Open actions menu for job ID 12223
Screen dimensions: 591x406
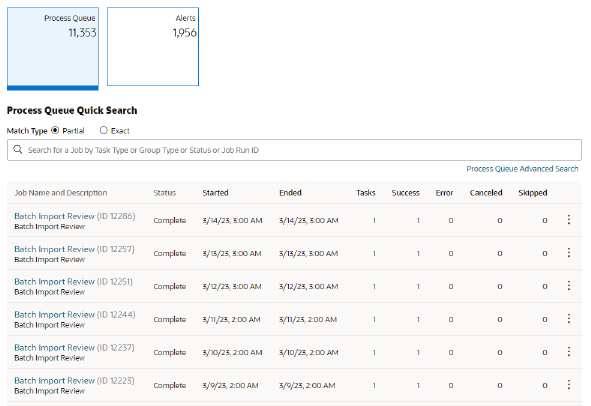[x=569, y=385]
